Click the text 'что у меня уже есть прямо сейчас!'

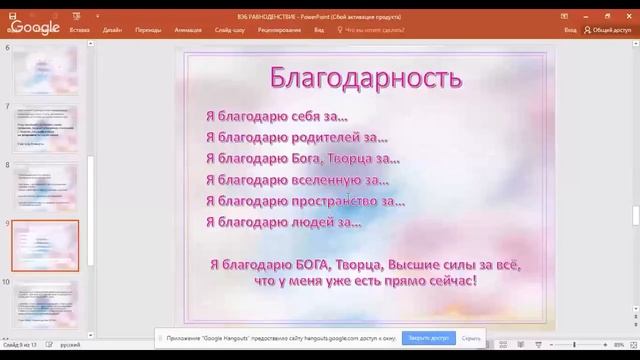click(x=365, y=281)
